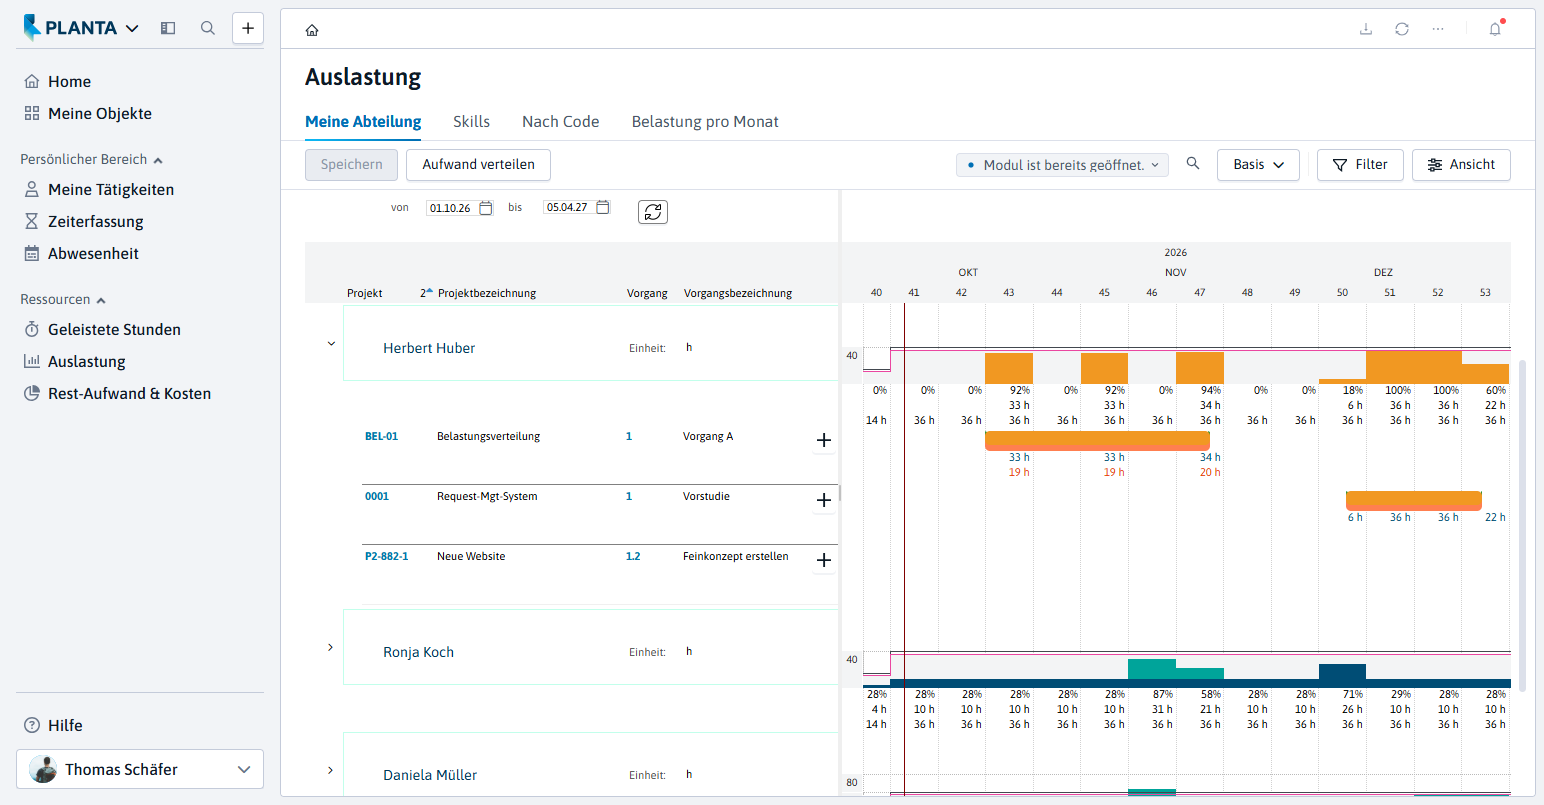Open the Basis dropdown
Viewport: 1544px width, 805px height.
[x=1258, y=164]
